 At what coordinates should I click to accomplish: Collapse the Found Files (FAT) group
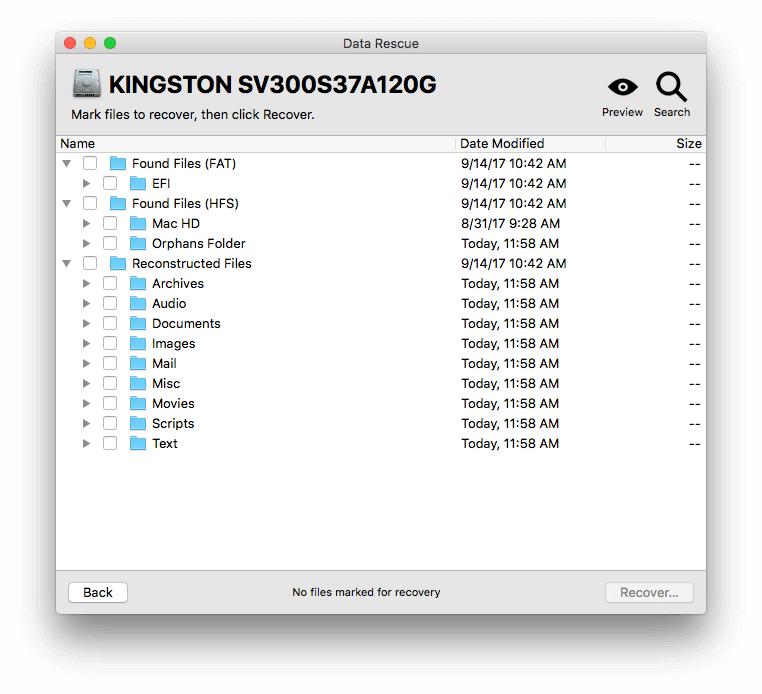click(67, 164)
